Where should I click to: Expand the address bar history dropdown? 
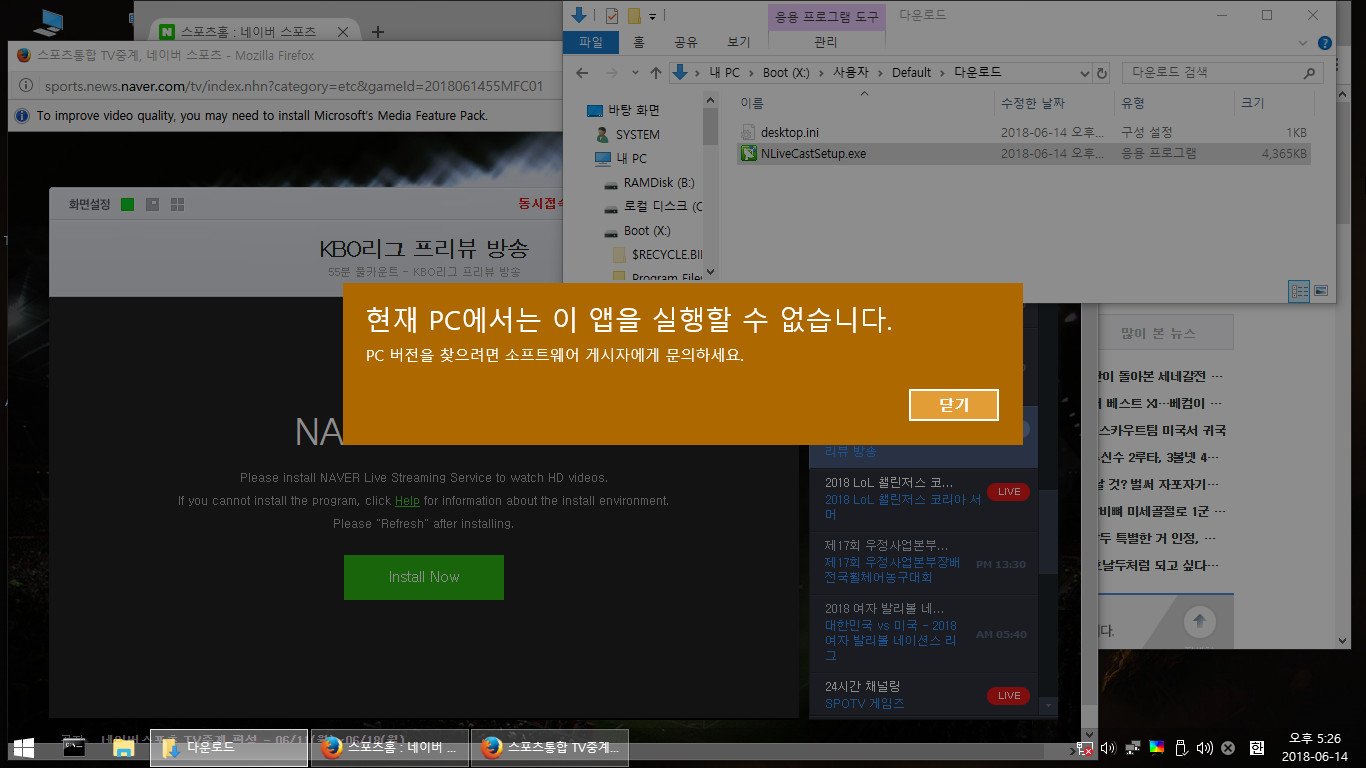click(1085, 73)
